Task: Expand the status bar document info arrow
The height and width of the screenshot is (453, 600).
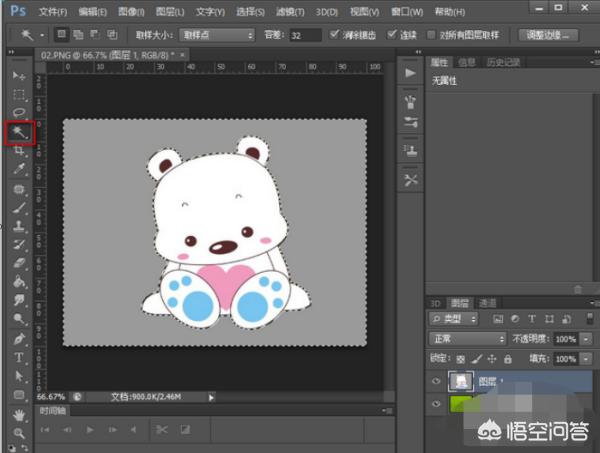Action: pos(211,397)
